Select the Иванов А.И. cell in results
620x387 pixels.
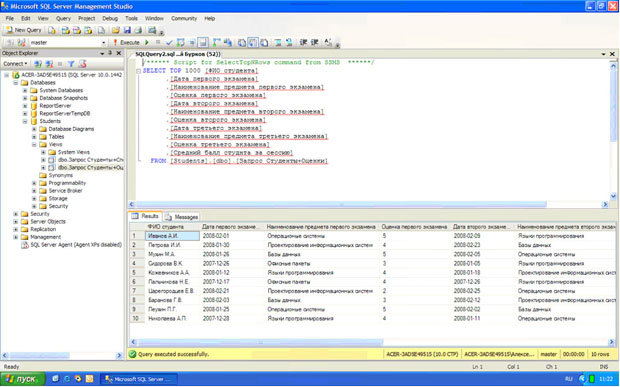(x=172, y=236)
